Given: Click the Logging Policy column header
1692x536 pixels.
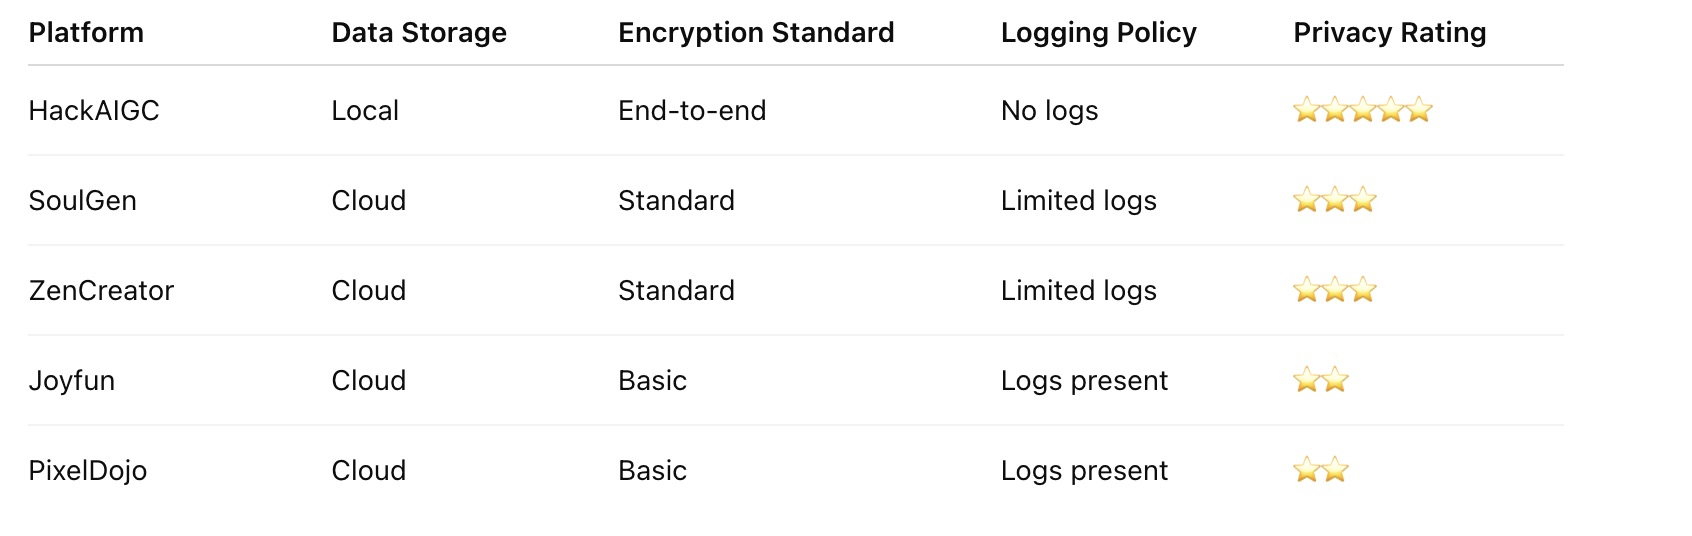Looking at the screenshot, I should [1098, 33].
